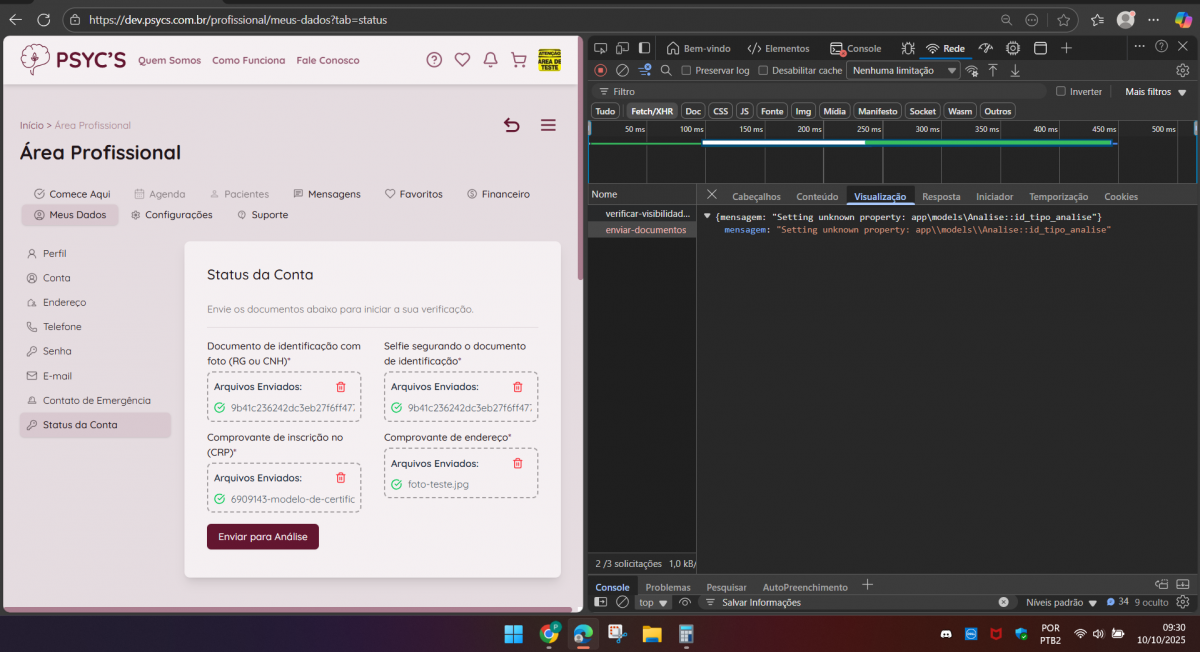
Task: Expand the Mais filtros dropdown
Action: click(x=1152, y=92)
